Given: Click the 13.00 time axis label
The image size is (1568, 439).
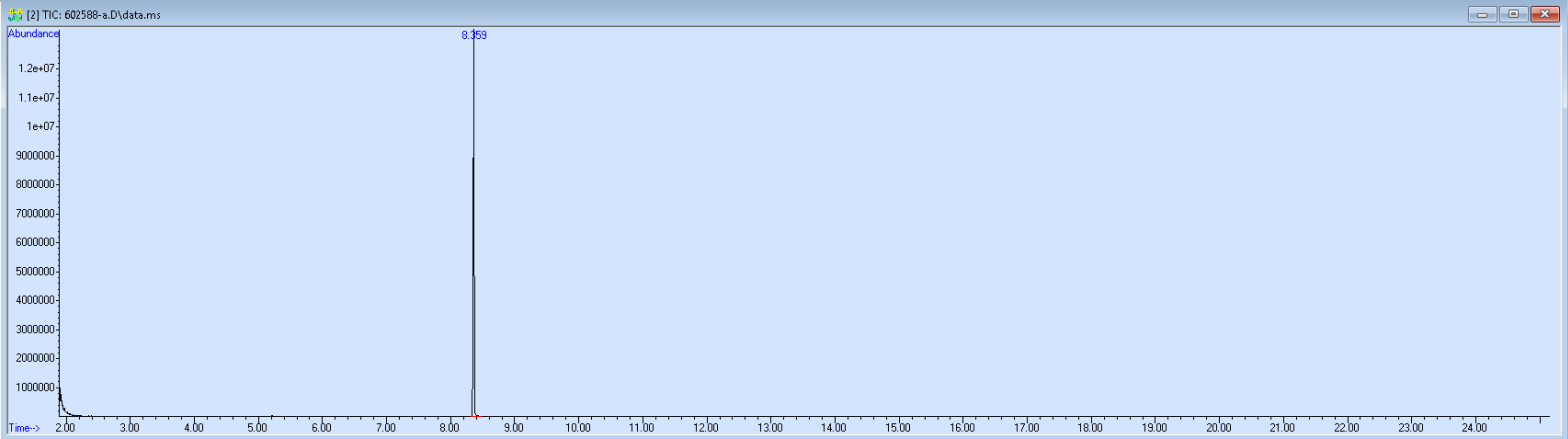Looking at the screenshot, I should coord(770,428).
